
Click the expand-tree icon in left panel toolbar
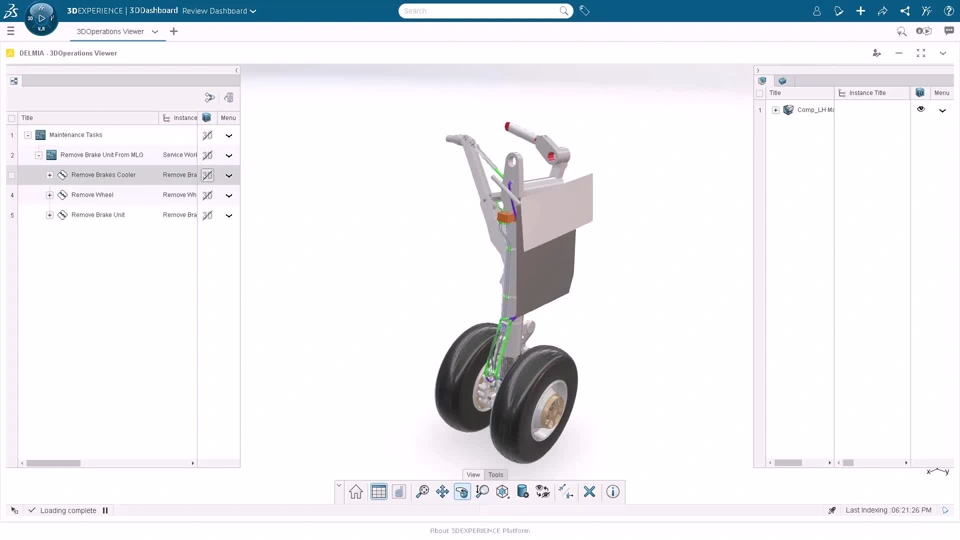[x=210, y=97]
